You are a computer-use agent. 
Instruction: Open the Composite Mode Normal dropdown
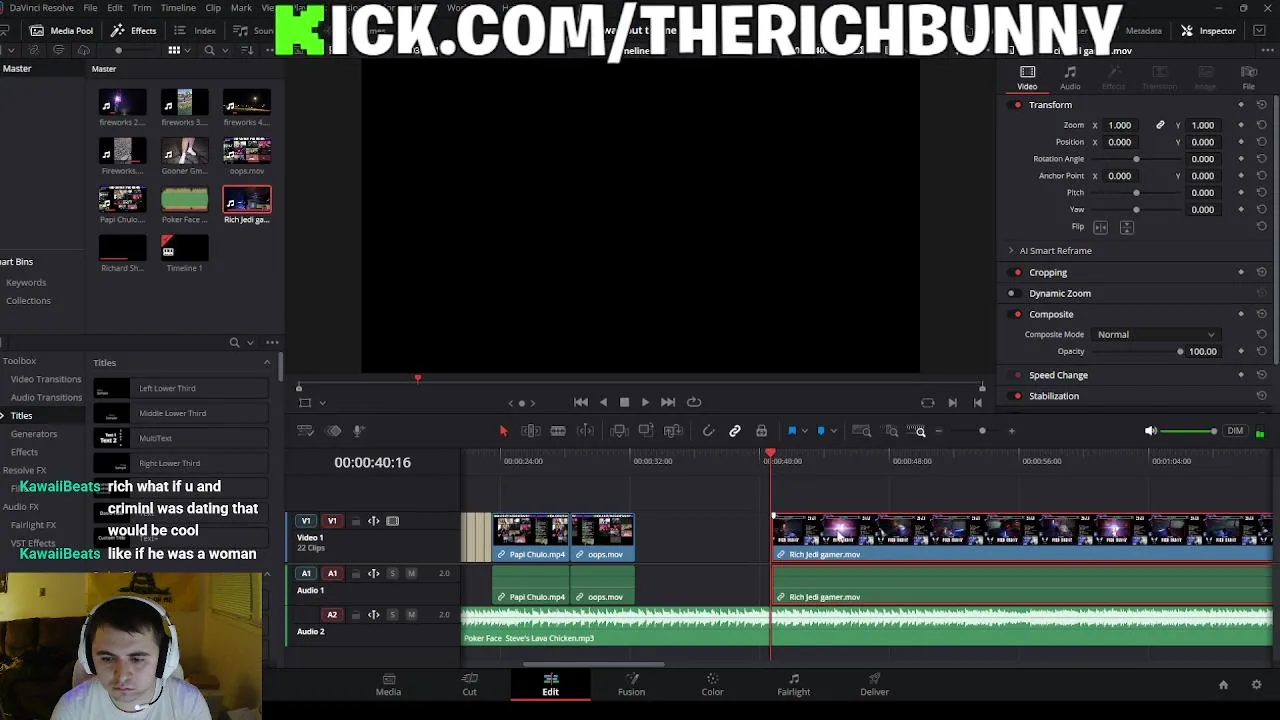(x=1156, y=335)
